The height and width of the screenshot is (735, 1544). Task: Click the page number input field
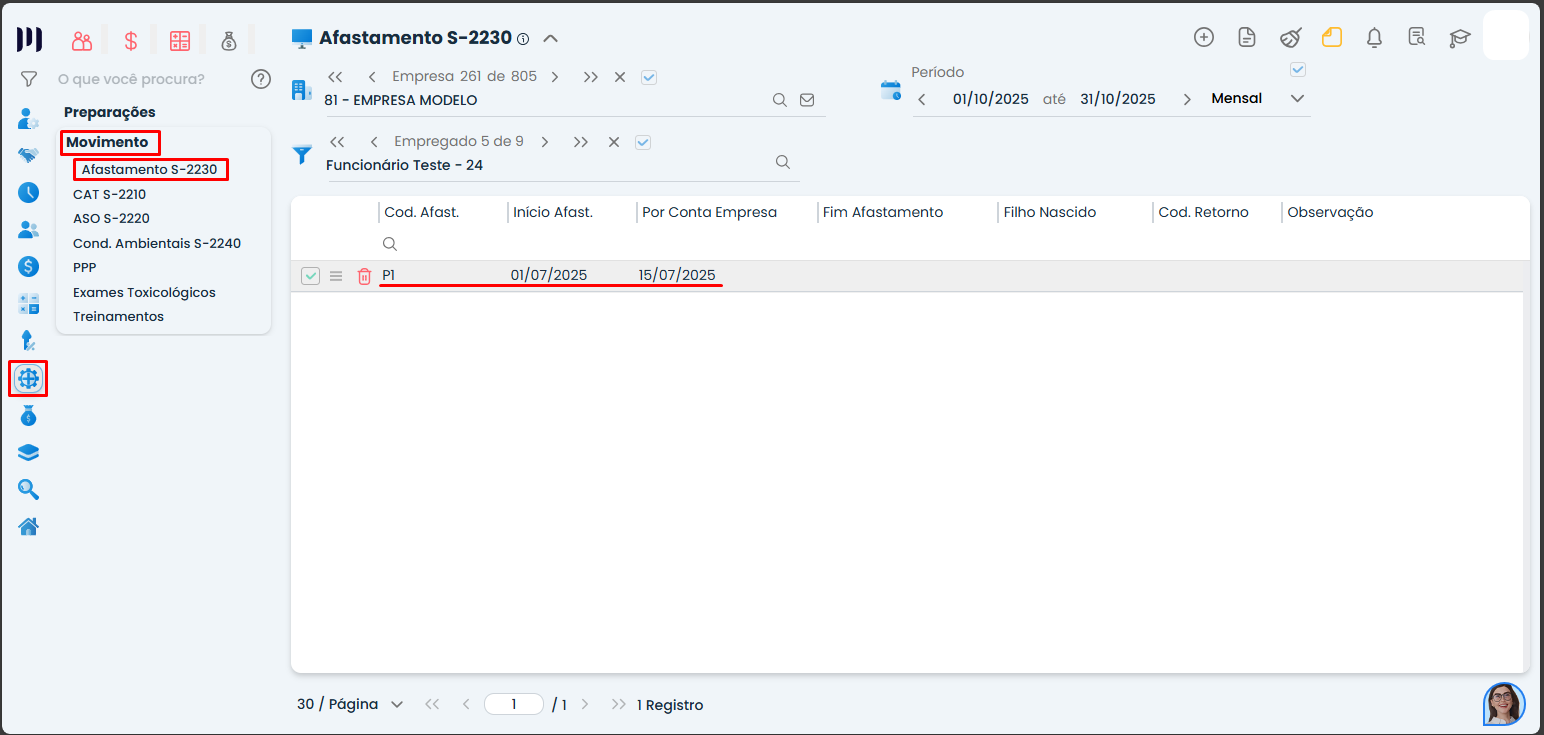coord(513,704)
